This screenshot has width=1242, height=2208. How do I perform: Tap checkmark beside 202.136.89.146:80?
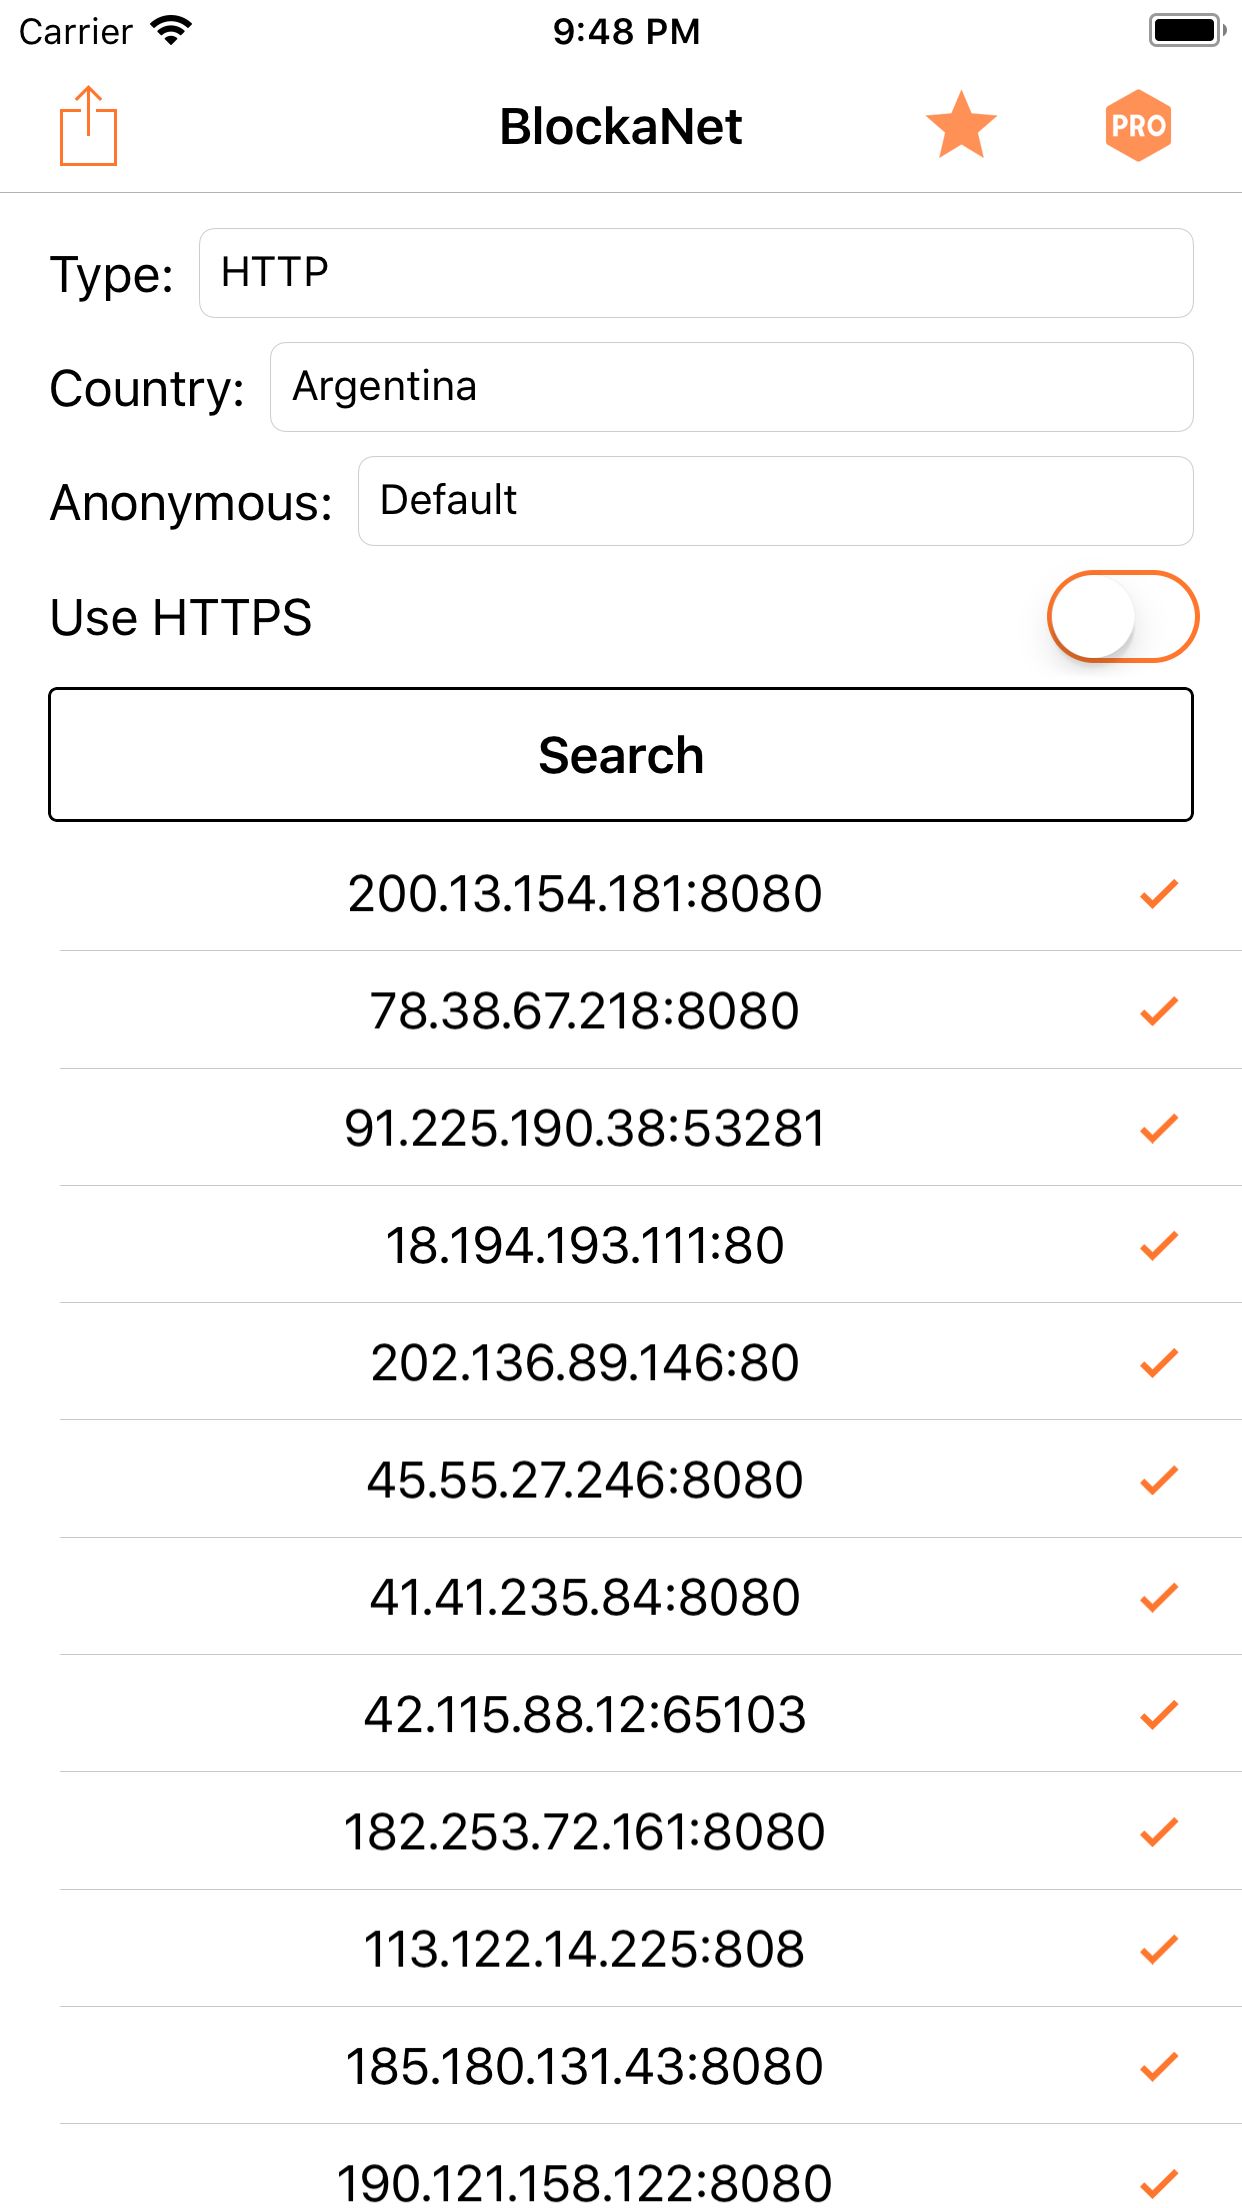[1159, 1362]
